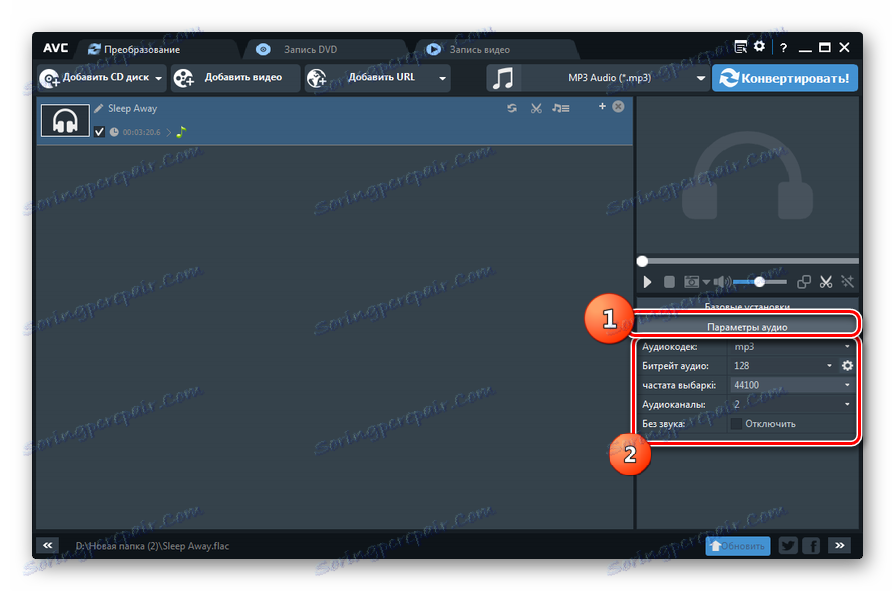Expand the Добавить CD диск dropdown arrow

coord(158,78)
